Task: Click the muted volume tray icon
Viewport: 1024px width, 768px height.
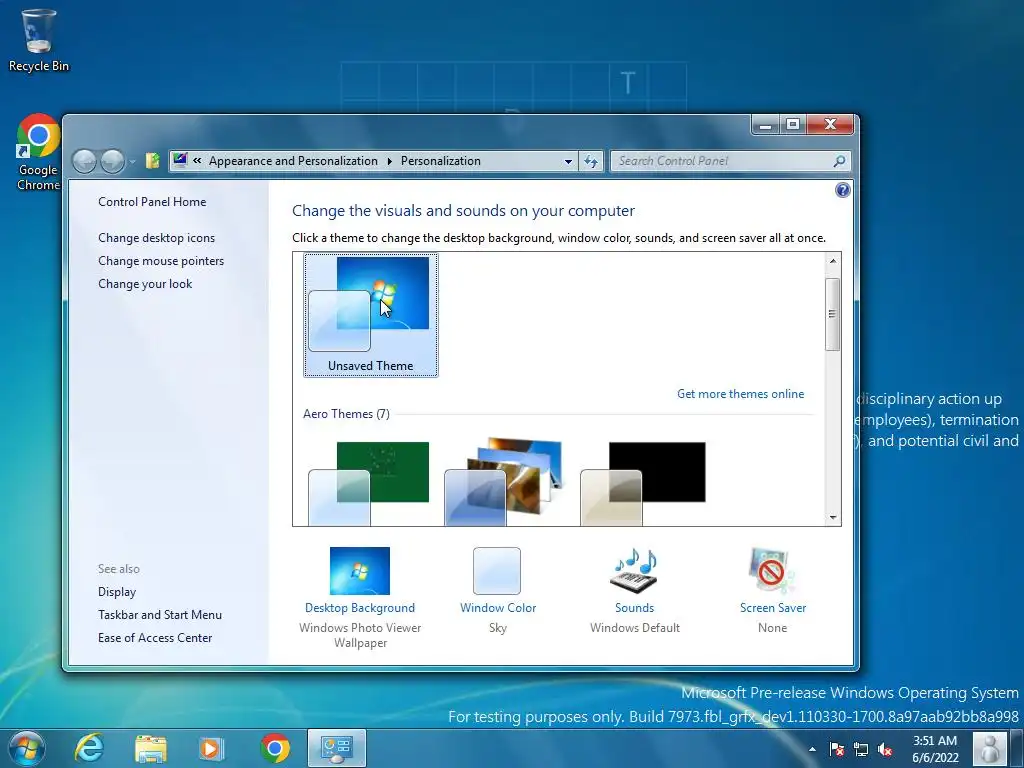Action: [x=885, y=749]
